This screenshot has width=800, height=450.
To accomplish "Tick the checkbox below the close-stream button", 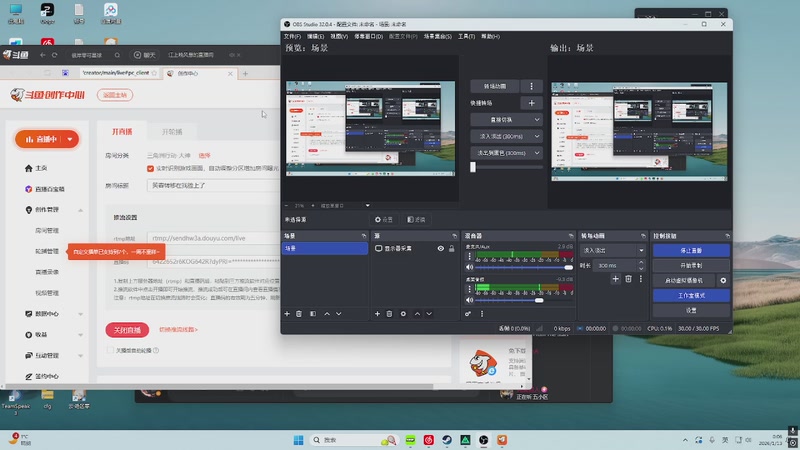I will tap(110, 350).
